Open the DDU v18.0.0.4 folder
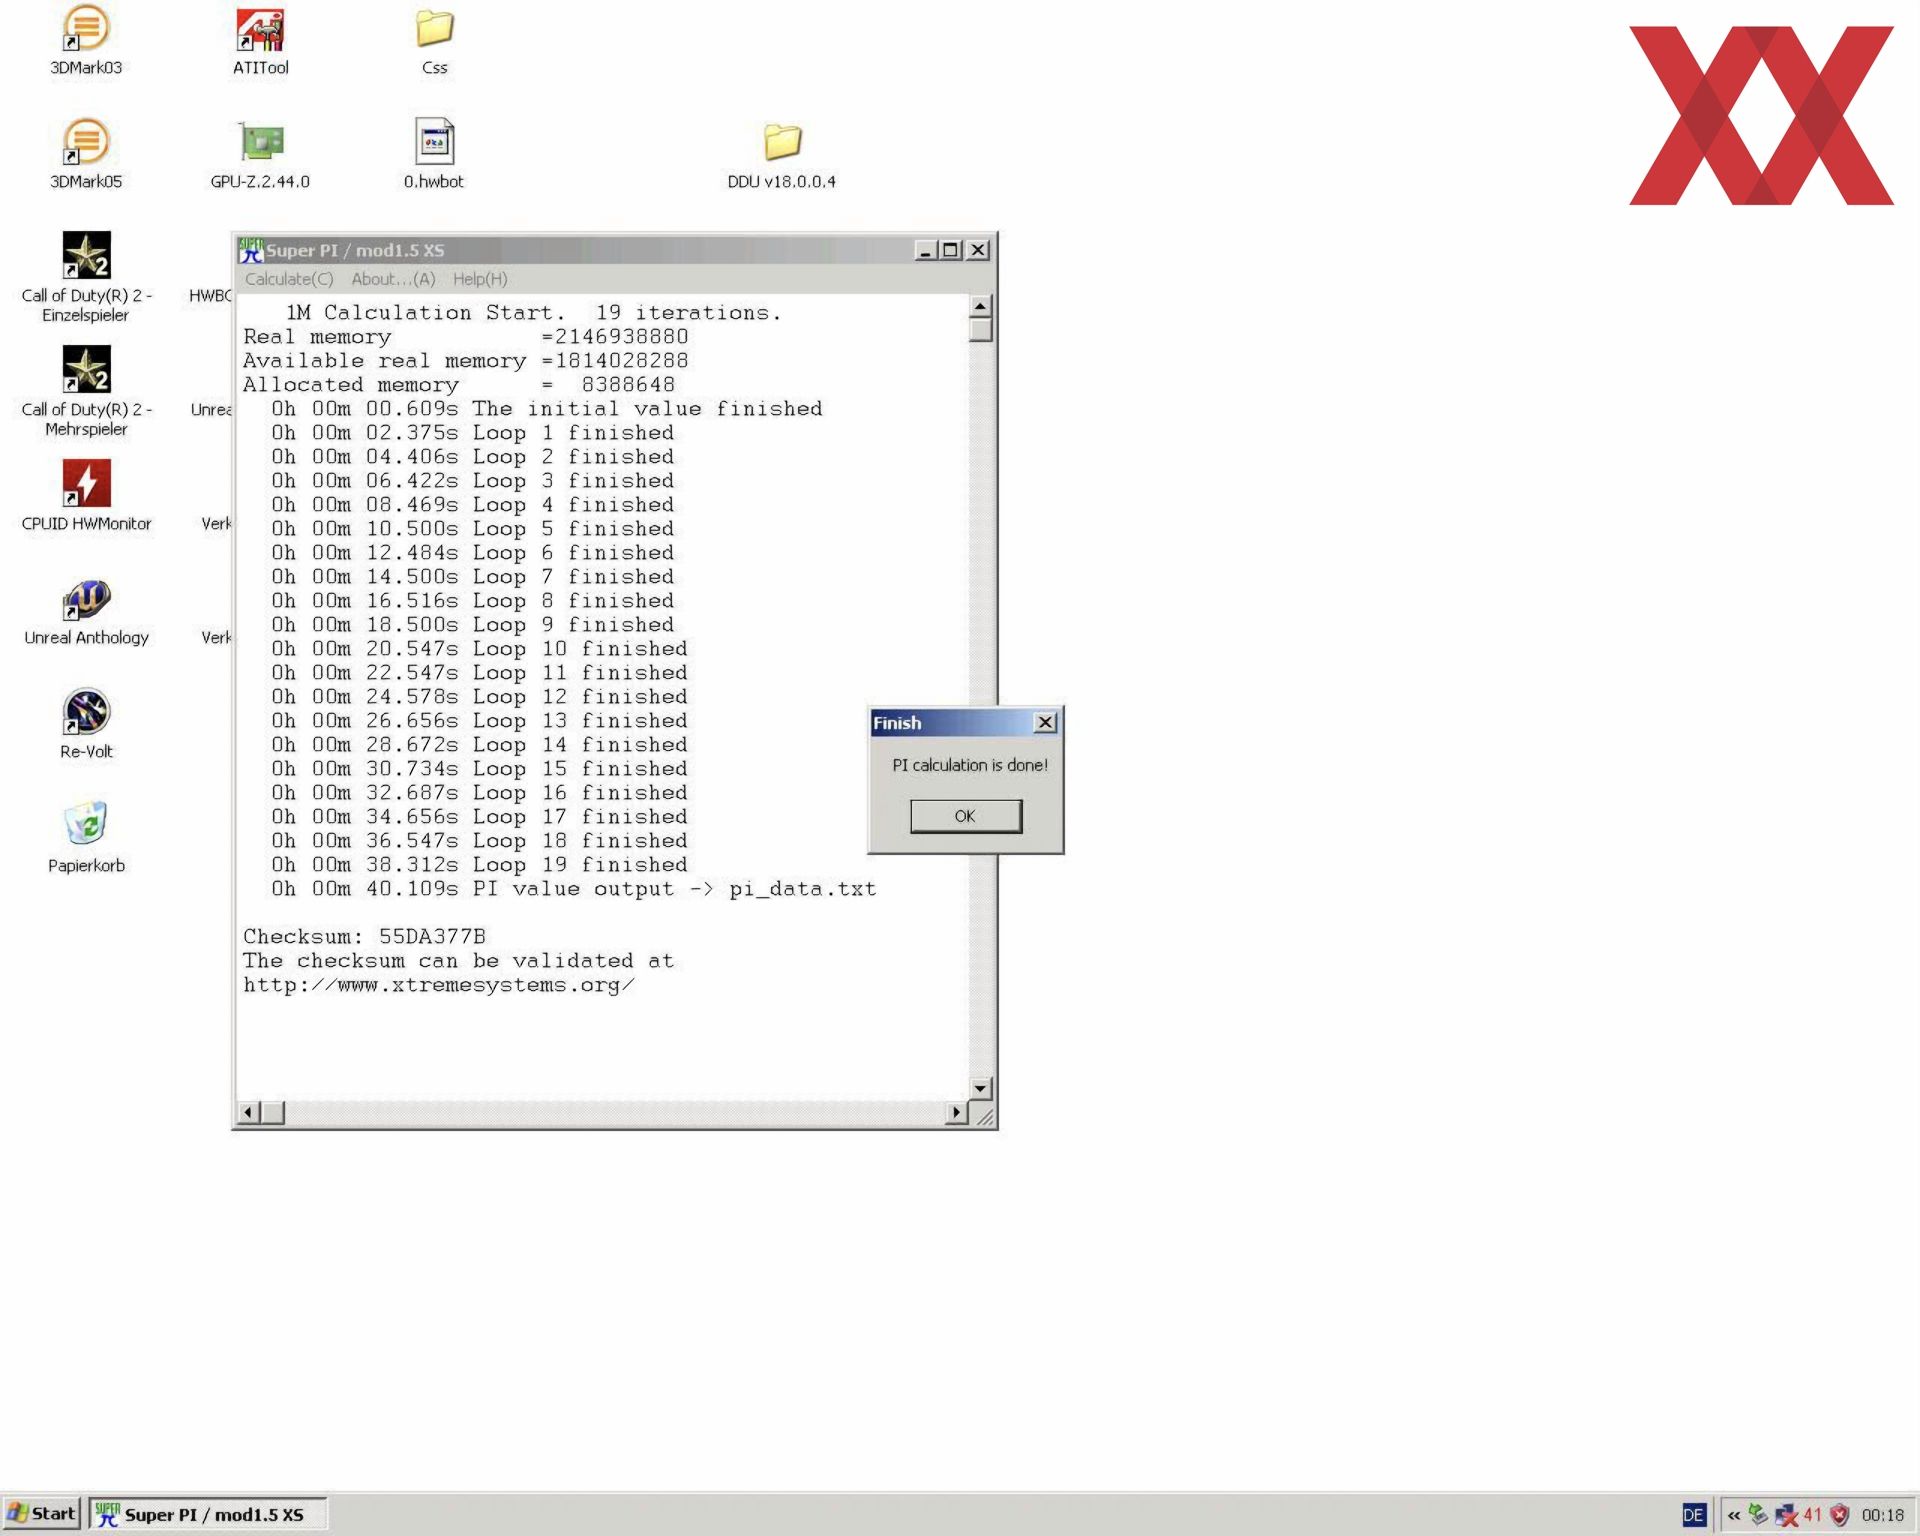 [781, 143]
